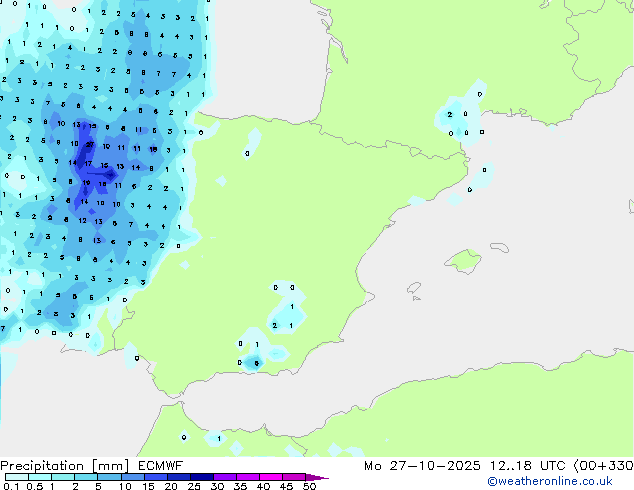Viewport: 634px width, 490px height.
Task: Click the above-50 mm arrow tip of legend
Action: (x=317, y=477)
